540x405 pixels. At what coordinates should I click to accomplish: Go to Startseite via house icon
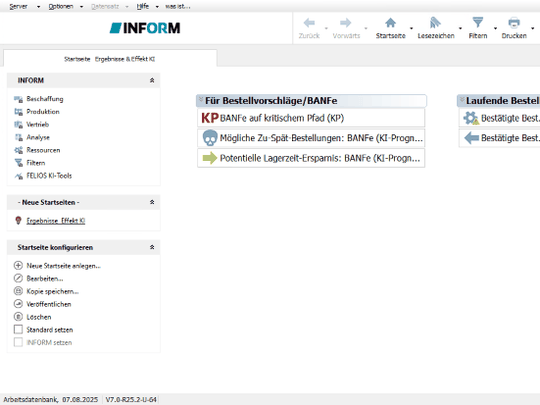(390, 23)
